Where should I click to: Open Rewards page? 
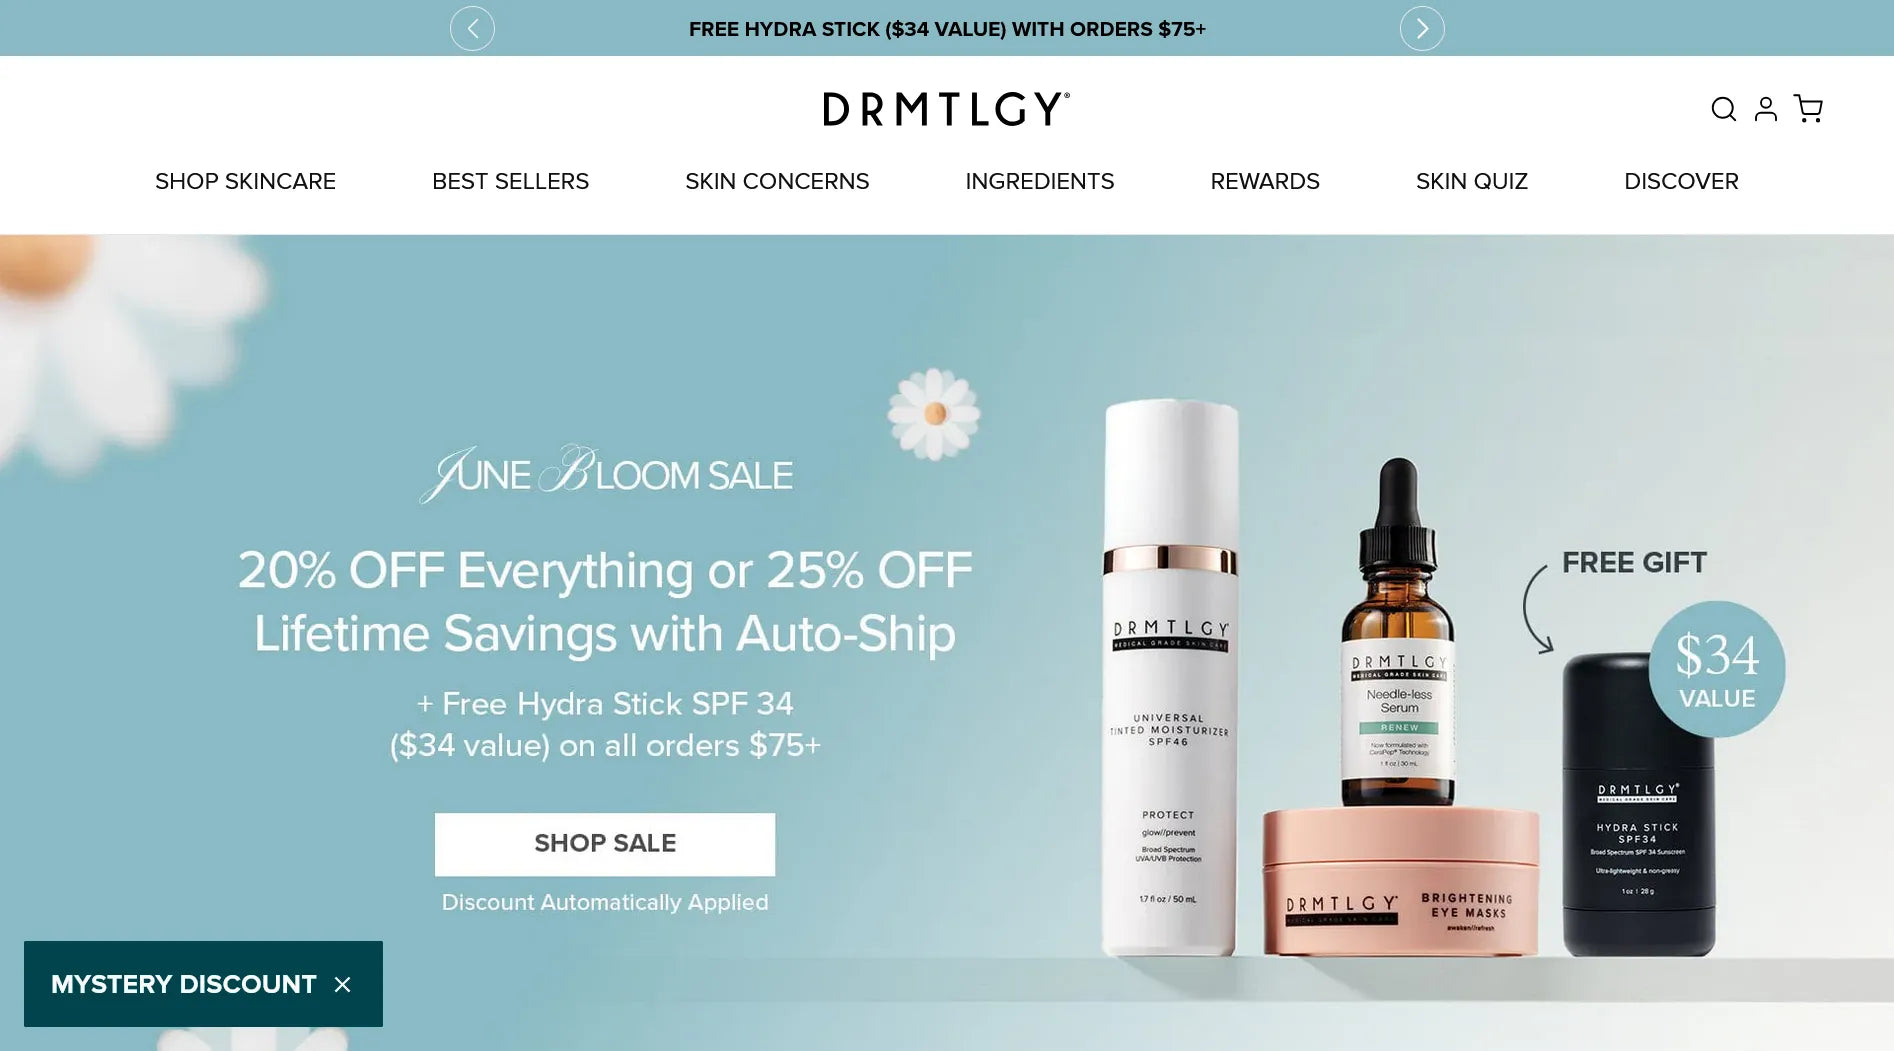1265,181
